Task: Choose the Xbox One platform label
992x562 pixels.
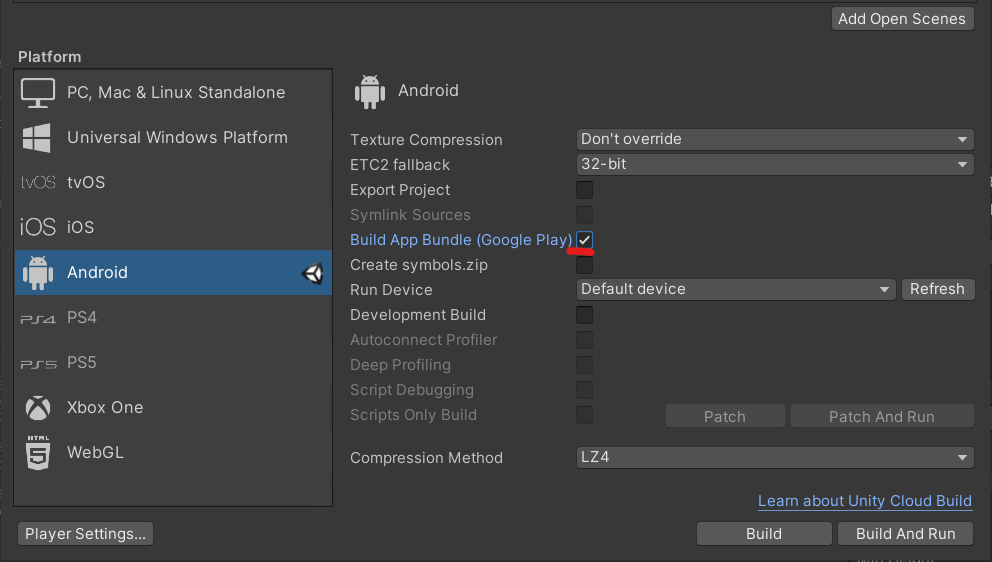Action: click(105, 408)
